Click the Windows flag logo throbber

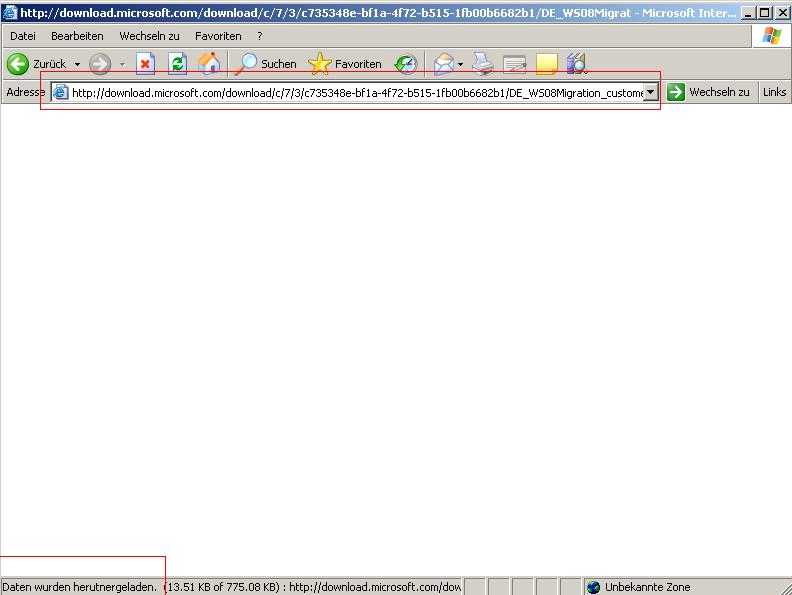coord(771,36)
